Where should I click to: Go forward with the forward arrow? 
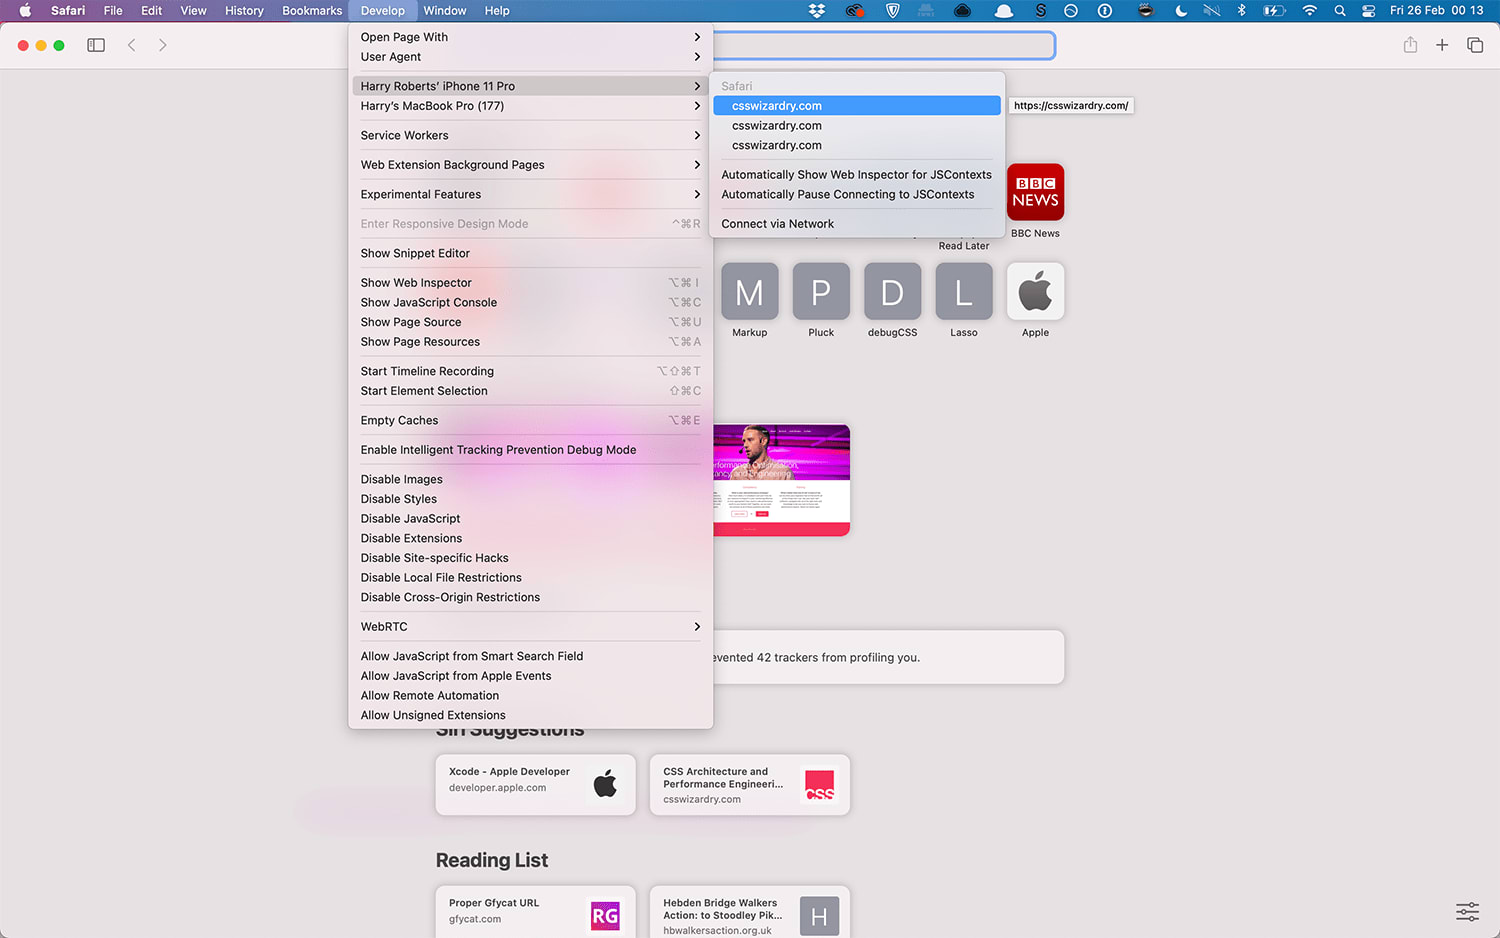coord(162,45)
